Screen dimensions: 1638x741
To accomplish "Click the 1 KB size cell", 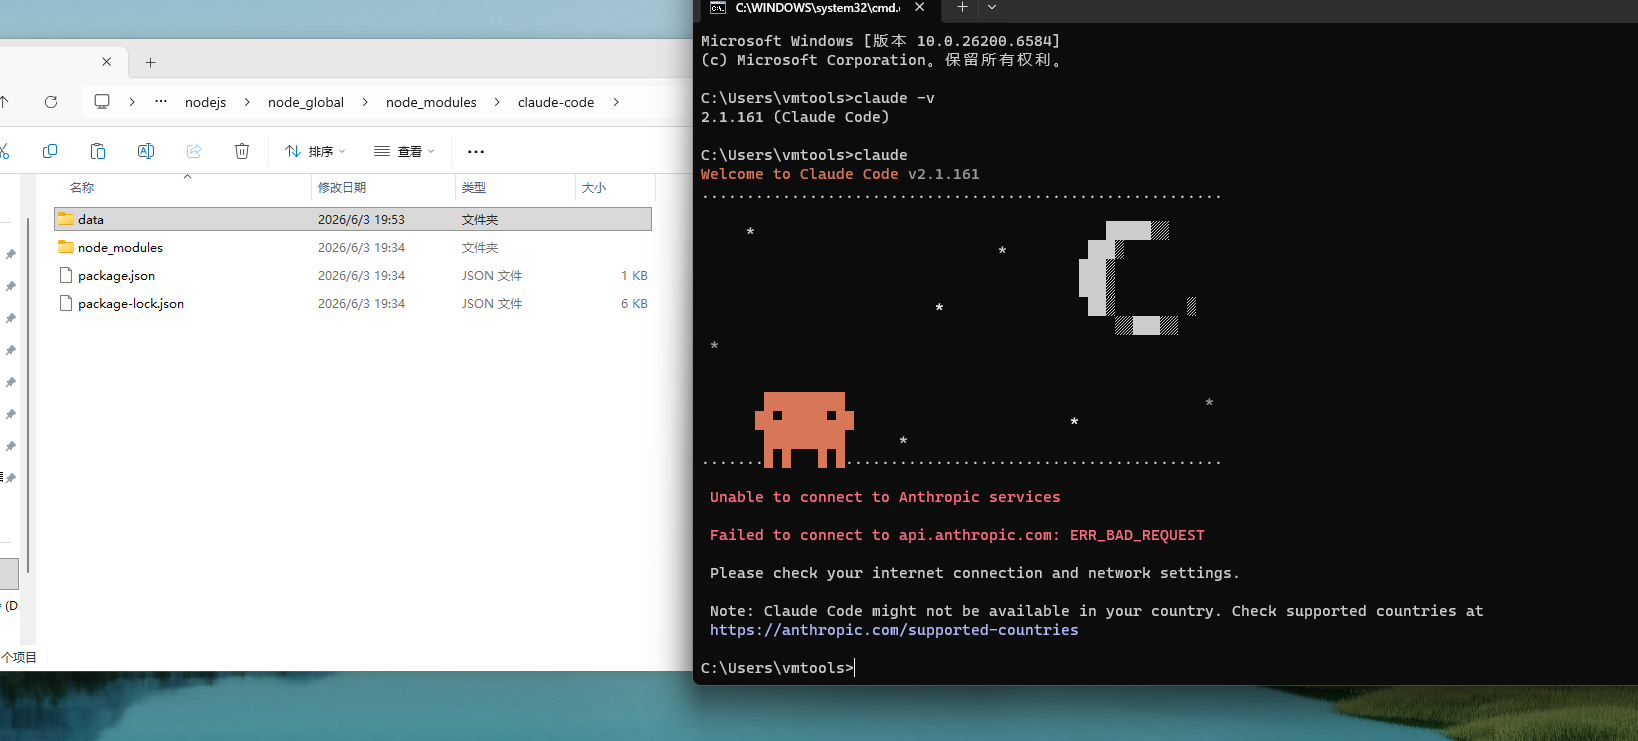I will click(634, 275).
